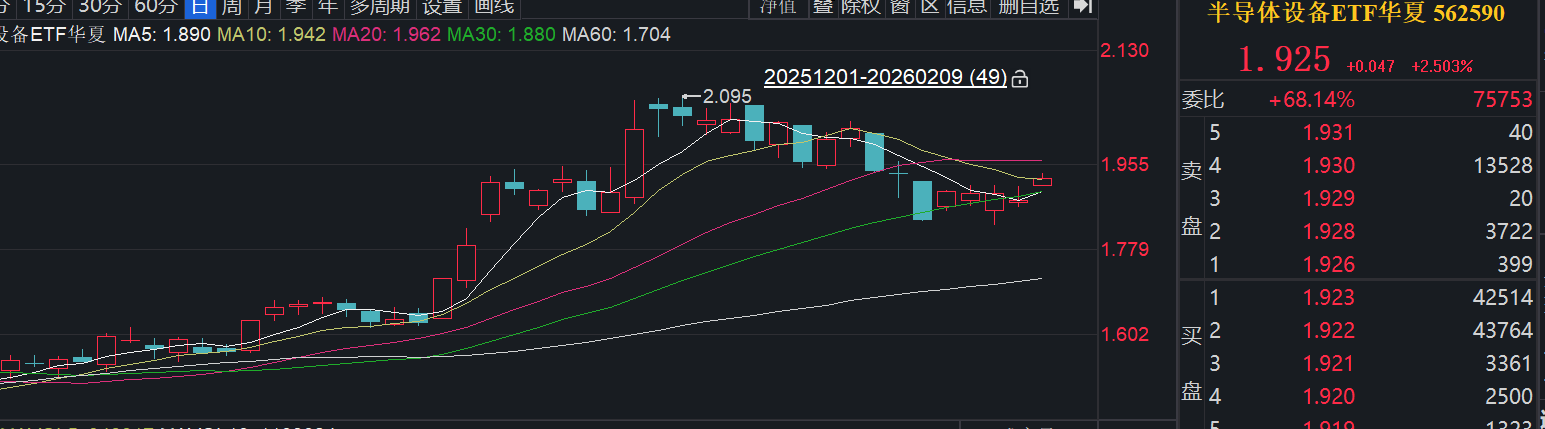Switch to the 15分 period tab
Viewport: 1545px width, 429px height.
[50, 7]
